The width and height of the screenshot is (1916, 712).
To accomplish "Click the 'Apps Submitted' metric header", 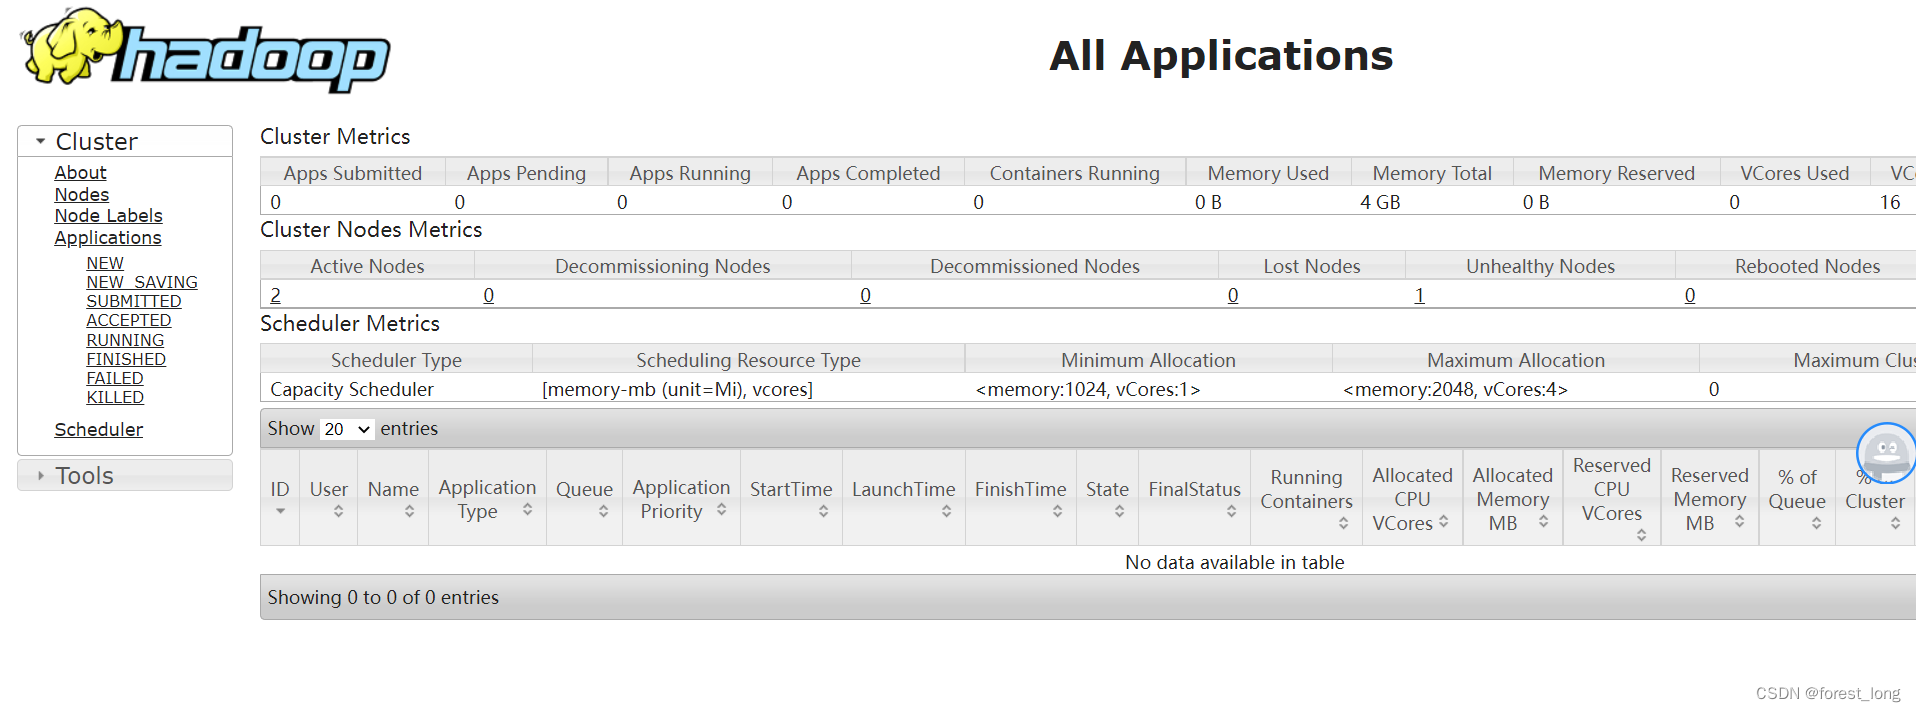I will (x=353, y=173).
